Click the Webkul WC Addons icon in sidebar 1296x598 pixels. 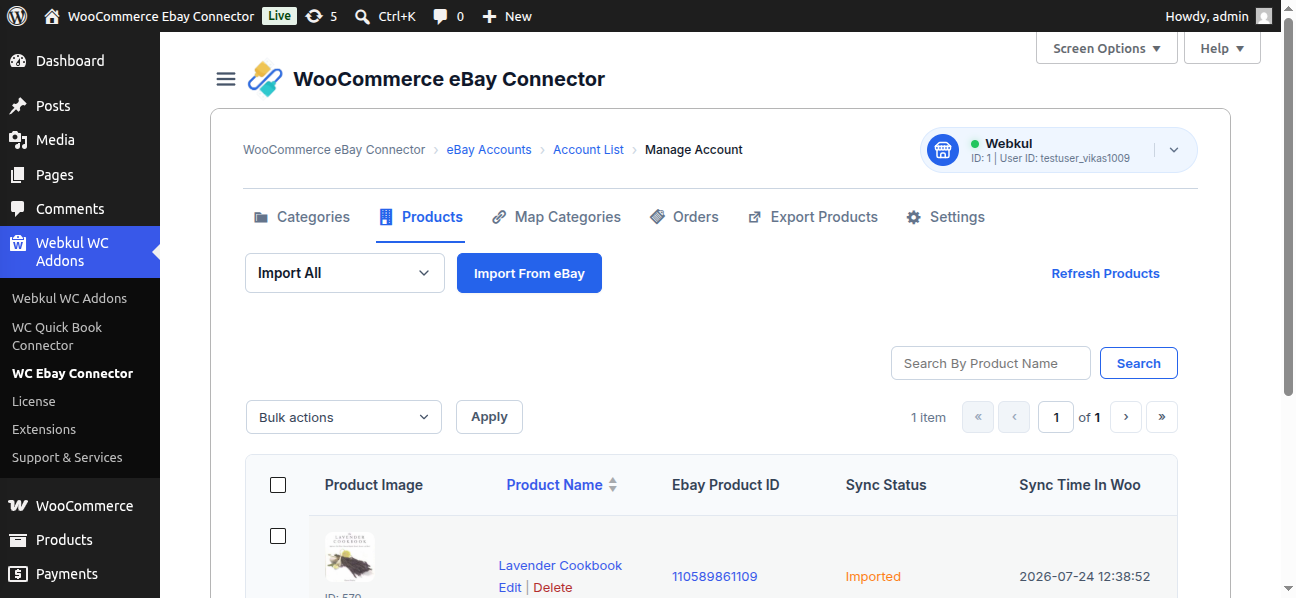coord(18,243)
